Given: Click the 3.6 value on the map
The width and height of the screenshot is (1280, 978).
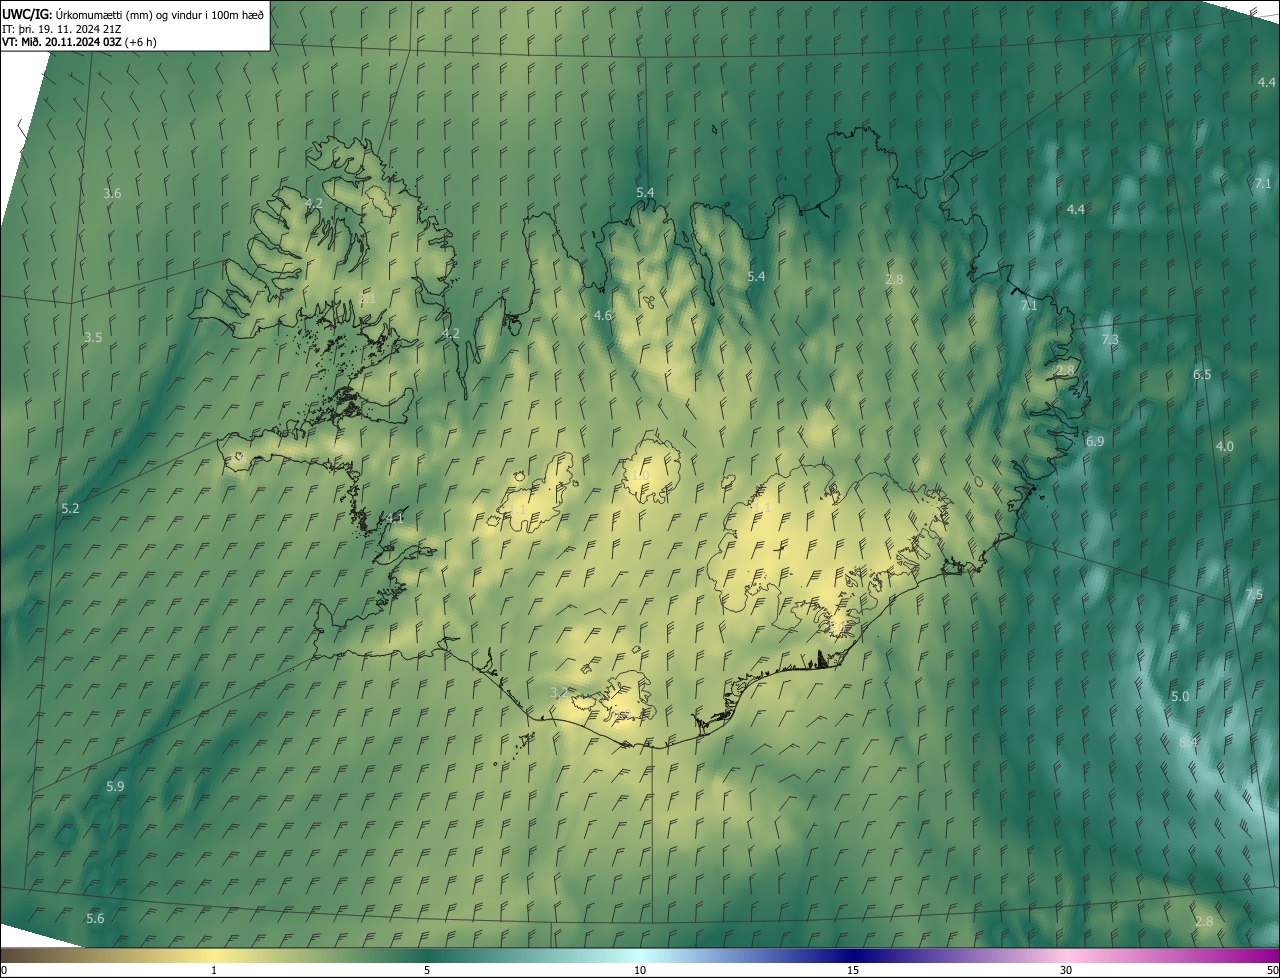Looking at the screenshot, I should [112, 193].
